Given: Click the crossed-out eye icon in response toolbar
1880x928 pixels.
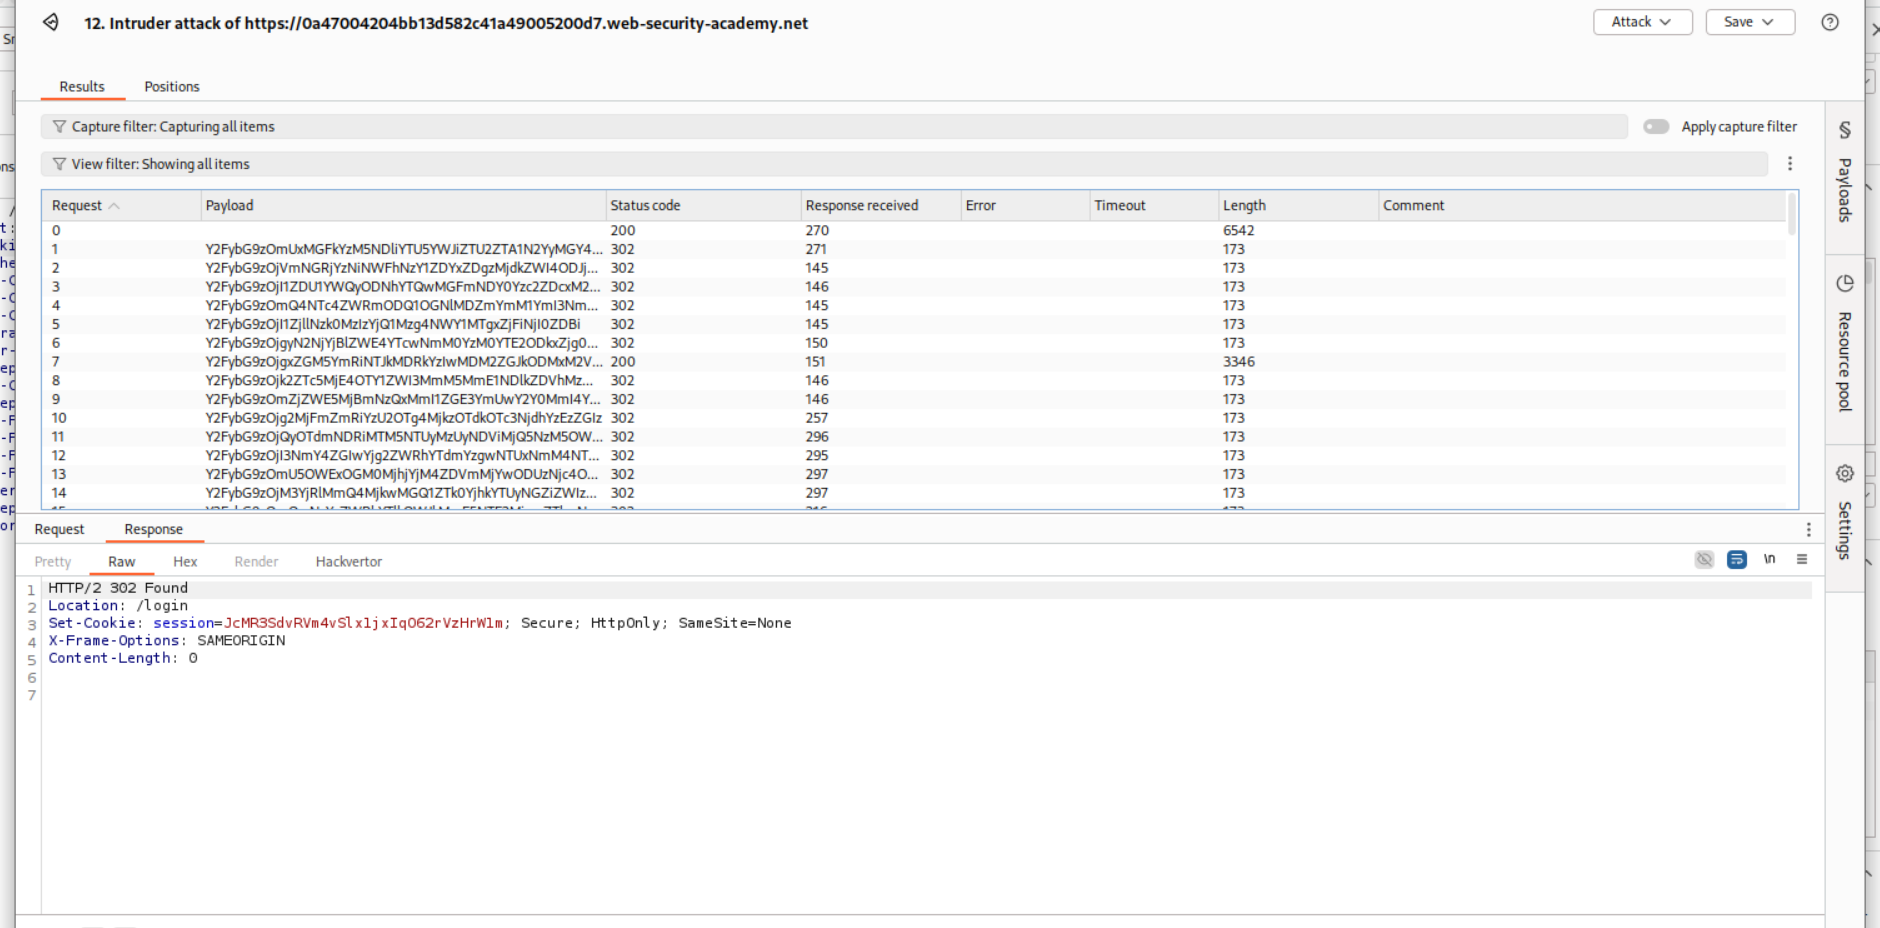Looking at the screenshot, I should (x=1704, y=559).
